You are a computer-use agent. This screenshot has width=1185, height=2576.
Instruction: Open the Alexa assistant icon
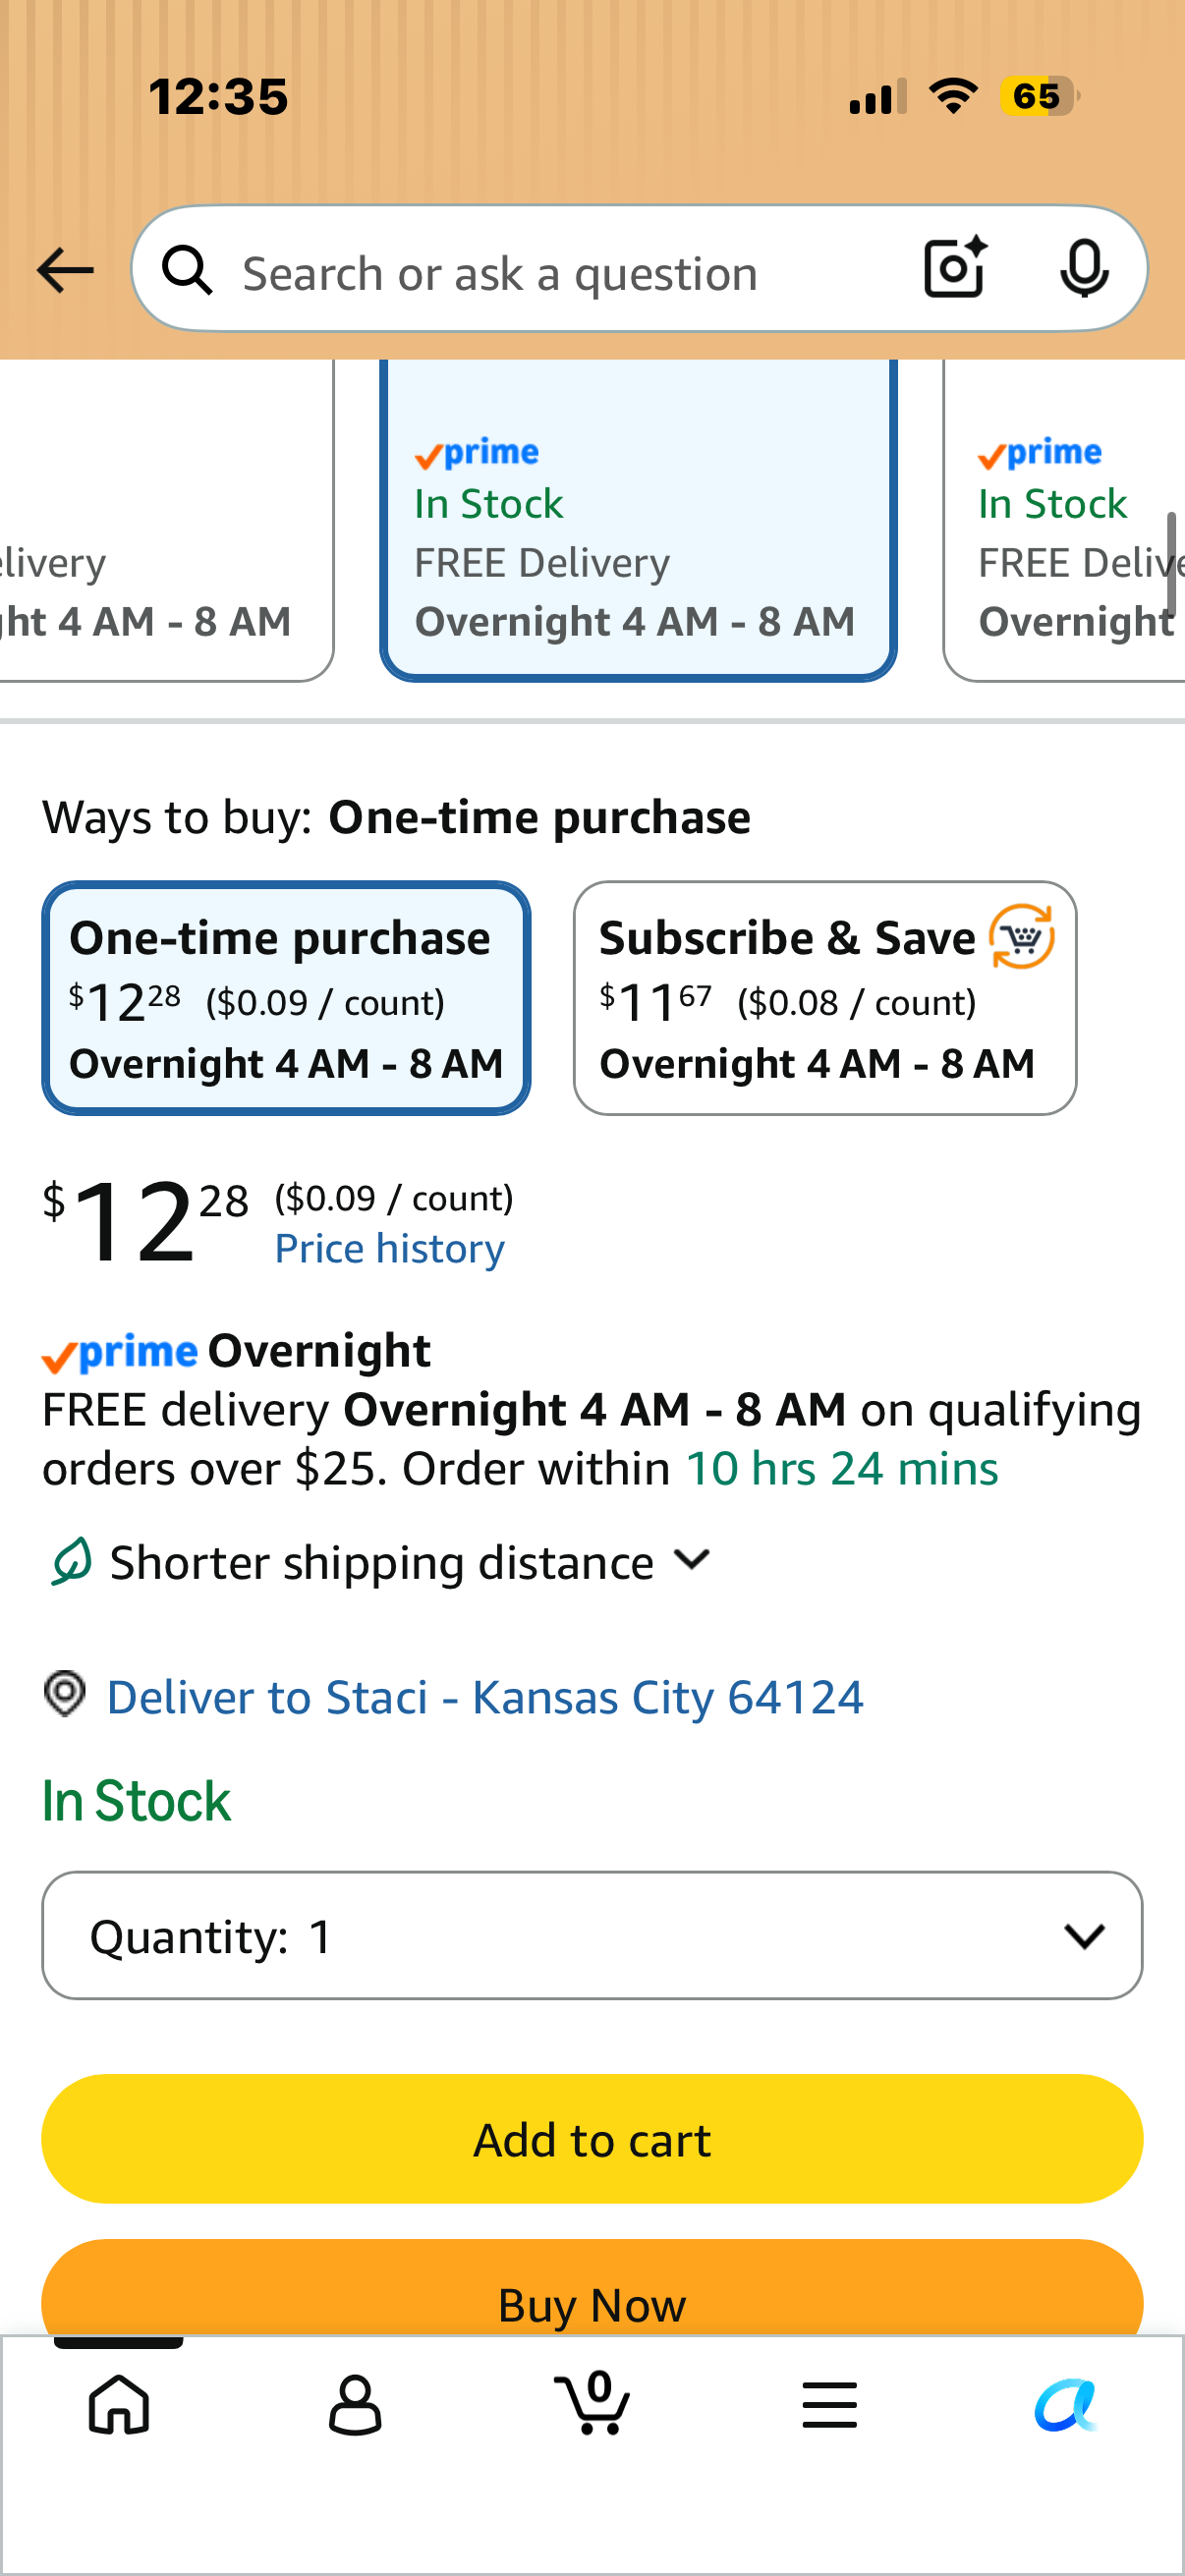pyautogui.click(x=1066, y=2404)
